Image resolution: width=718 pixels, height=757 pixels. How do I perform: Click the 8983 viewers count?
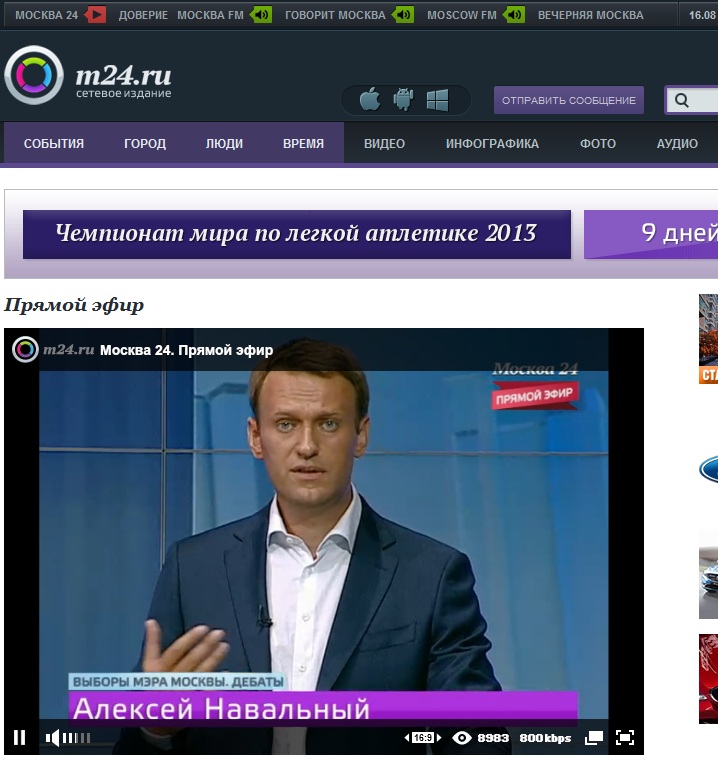(x=493, y=738)
